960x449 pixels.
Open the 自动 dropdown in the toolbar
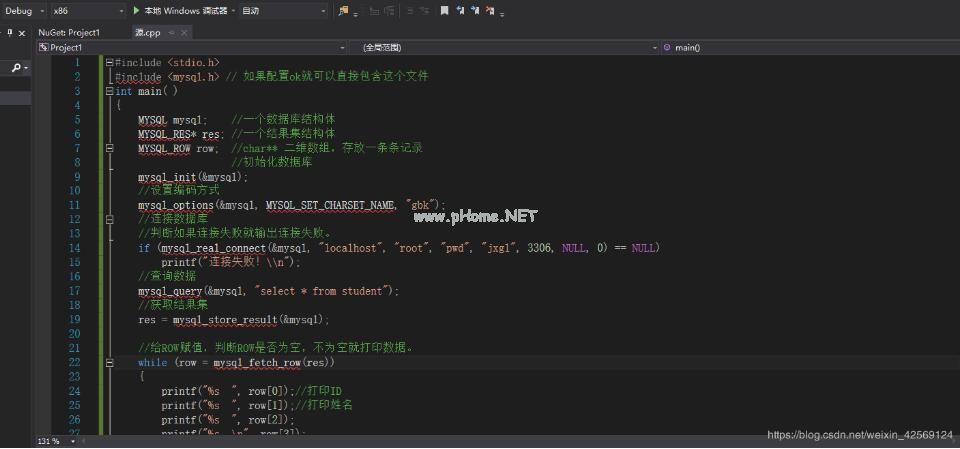(322, 11)
